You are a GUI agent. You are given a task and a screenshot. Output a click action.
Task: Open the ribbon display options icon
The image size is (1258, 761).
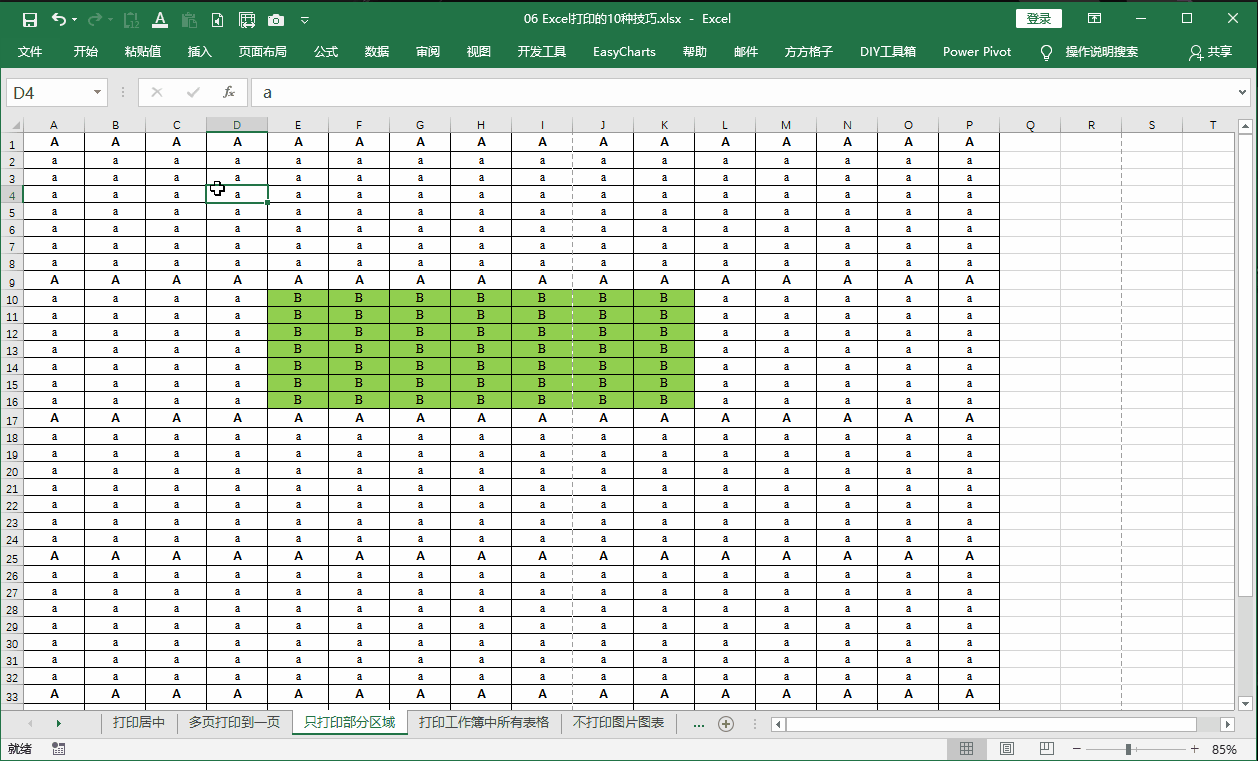click(x=1095, y=18)
